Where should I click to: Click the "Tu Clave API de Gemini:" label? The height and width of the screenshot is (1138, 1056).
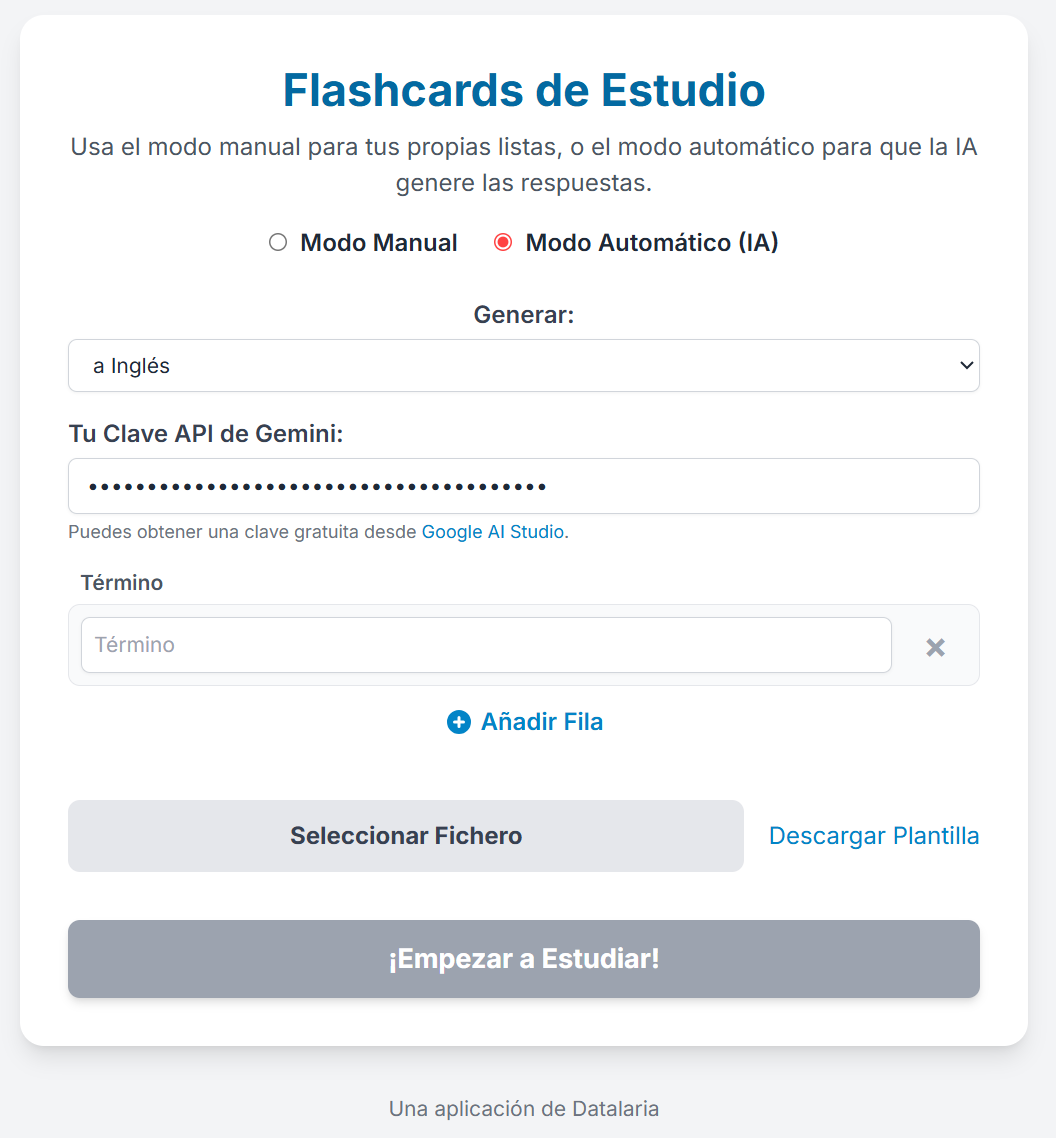click(206, 434)
